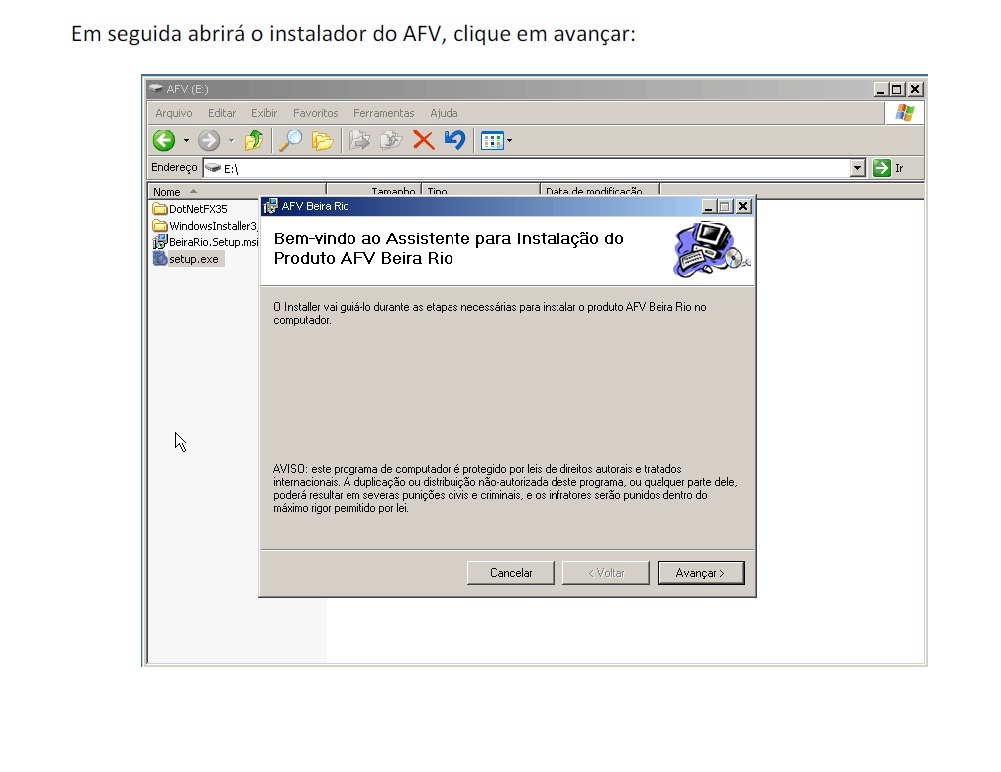This screenshot has width=1001, height=772.
Task: Click the Move To folder toolbar icon
Action: (x=359, y=140)
